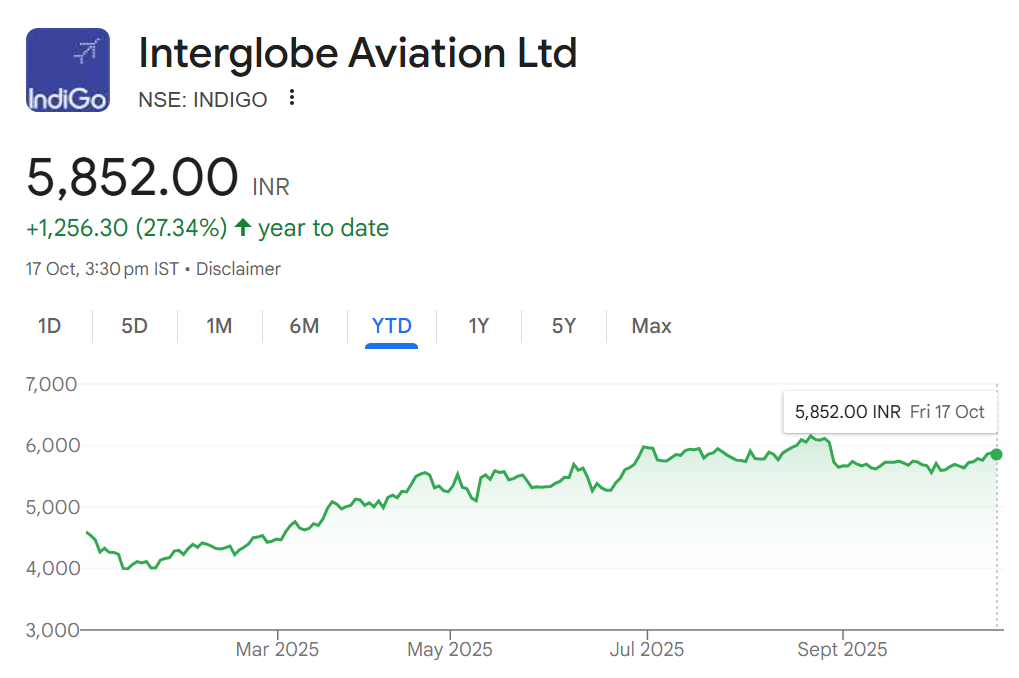Click the Sept 2025 axis label
Image resolution: width=1019 pixels, height=678 pixels.
[x=843, y=650]
